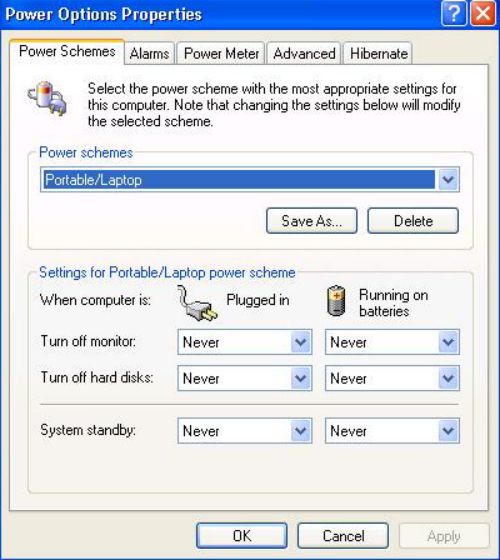
Task: Confirm settings with the OK button
Action: click(x=242, y=536)
